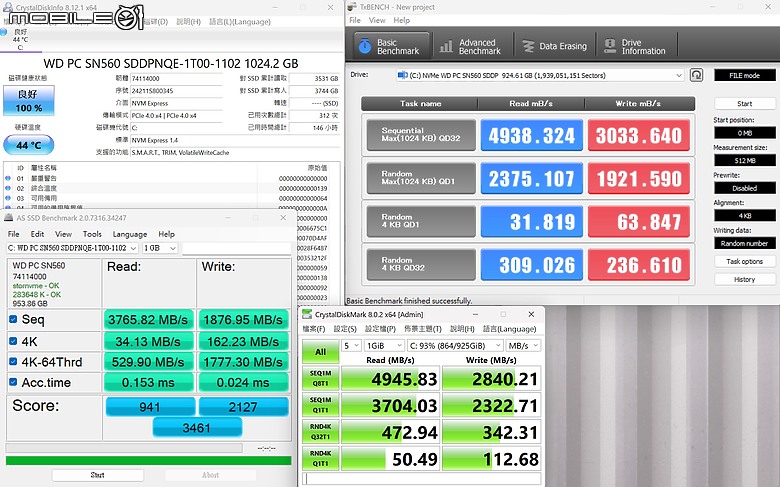780x487 pixels.
Task: Open AS SSD Language menu
Action: [x=130, y=234]
